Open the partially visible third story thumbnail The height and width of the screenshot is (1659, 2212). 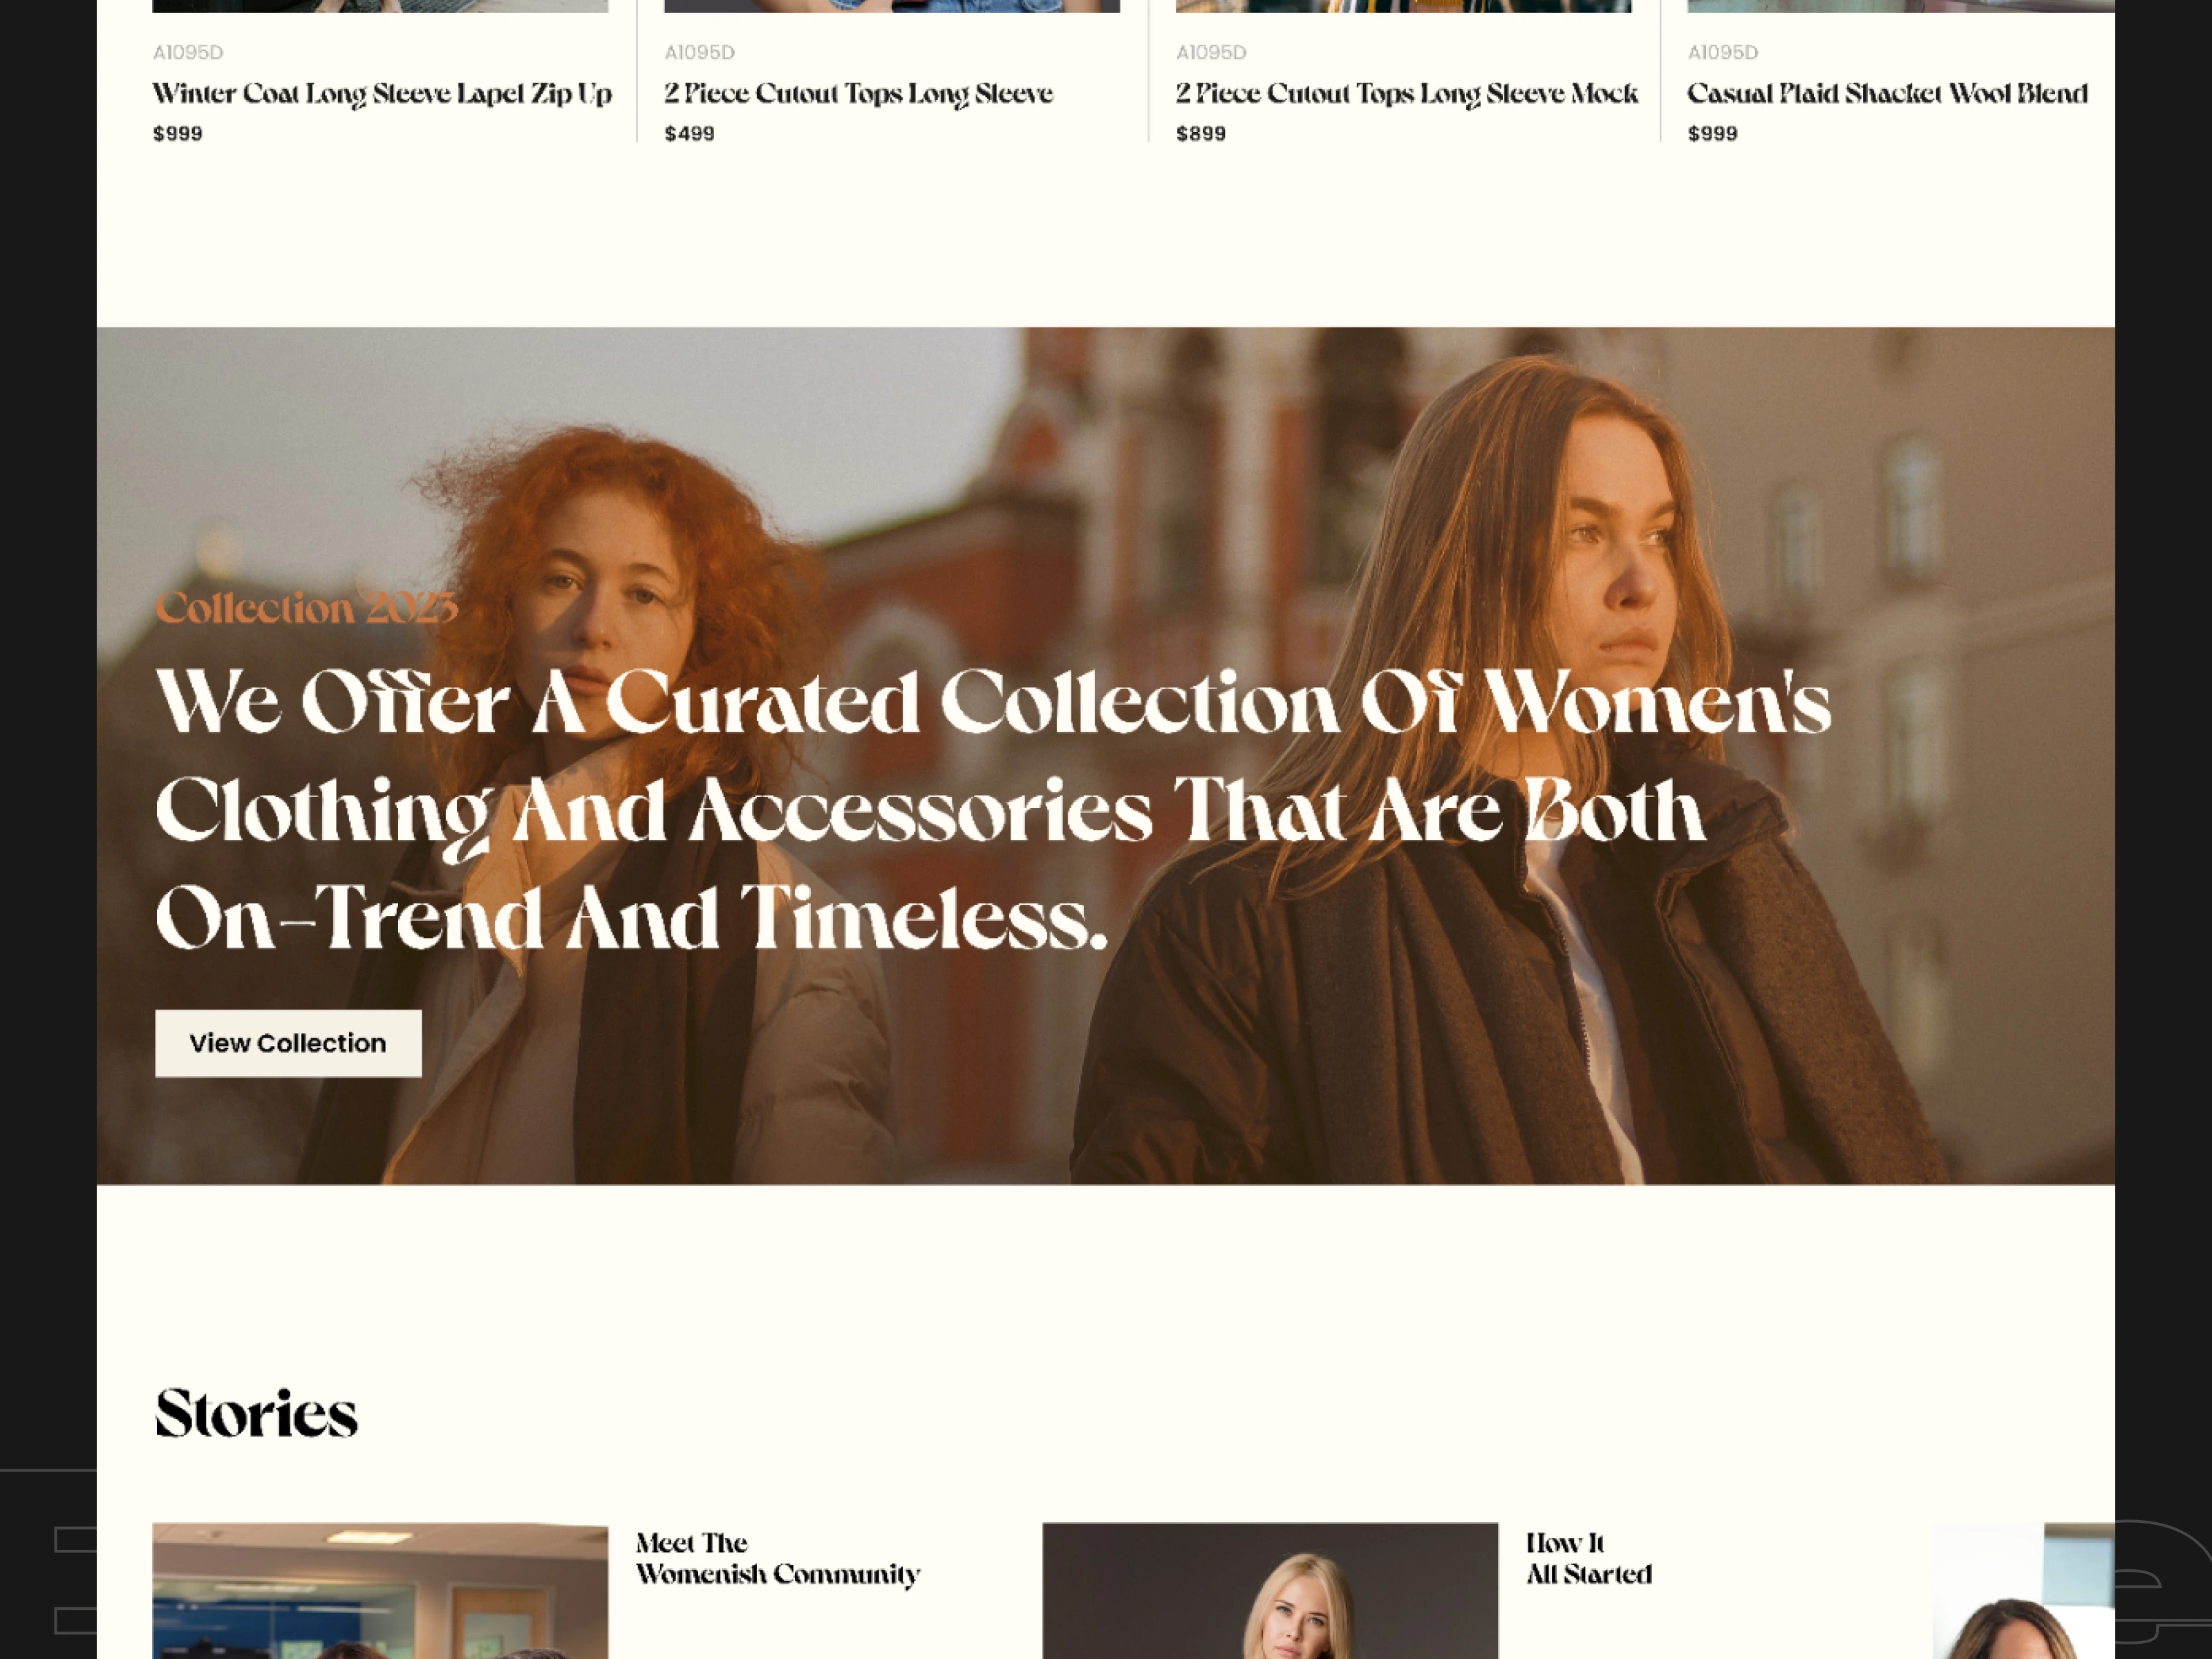tap(2023, 1591)
